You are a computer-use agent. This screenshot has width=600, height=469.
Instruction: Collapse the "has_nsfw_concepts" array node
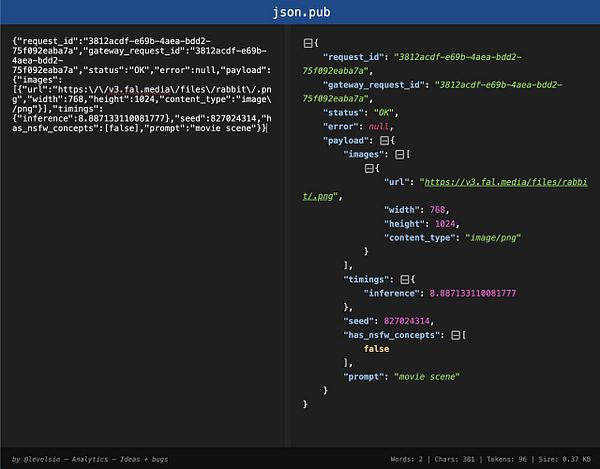(x=455, y=335)
